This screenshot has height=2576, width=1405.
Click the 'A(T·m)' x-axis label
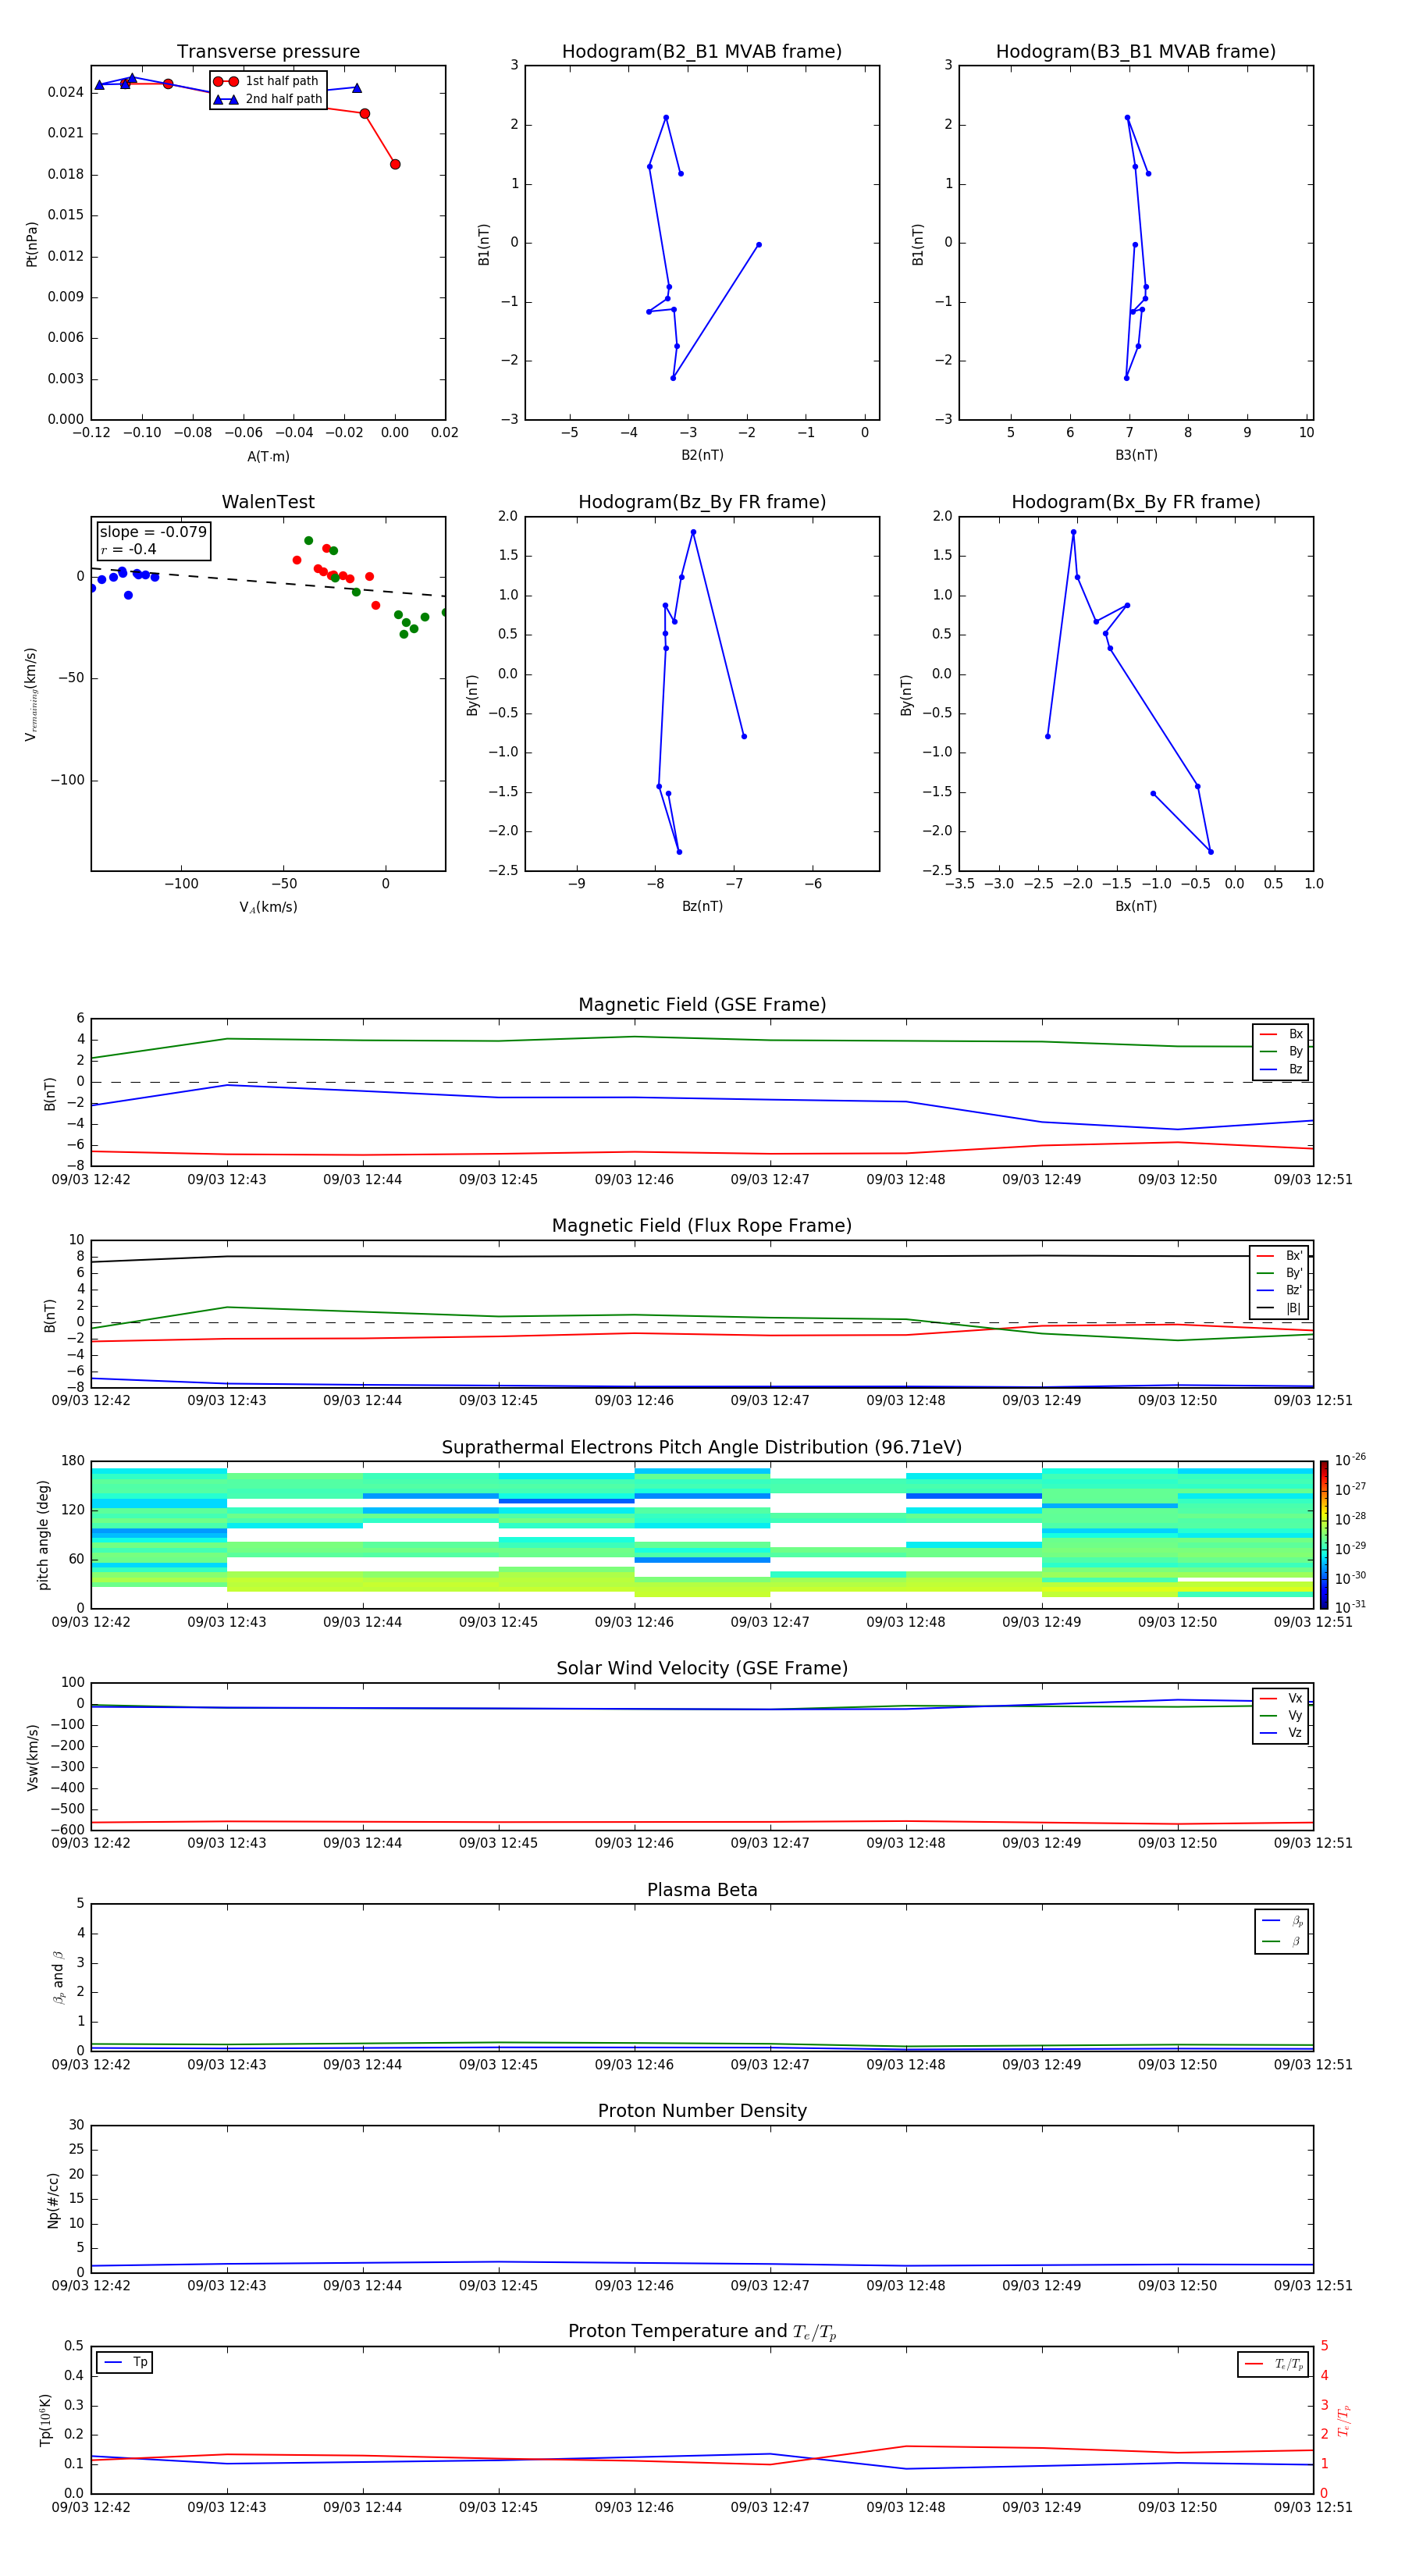[268, 456]
